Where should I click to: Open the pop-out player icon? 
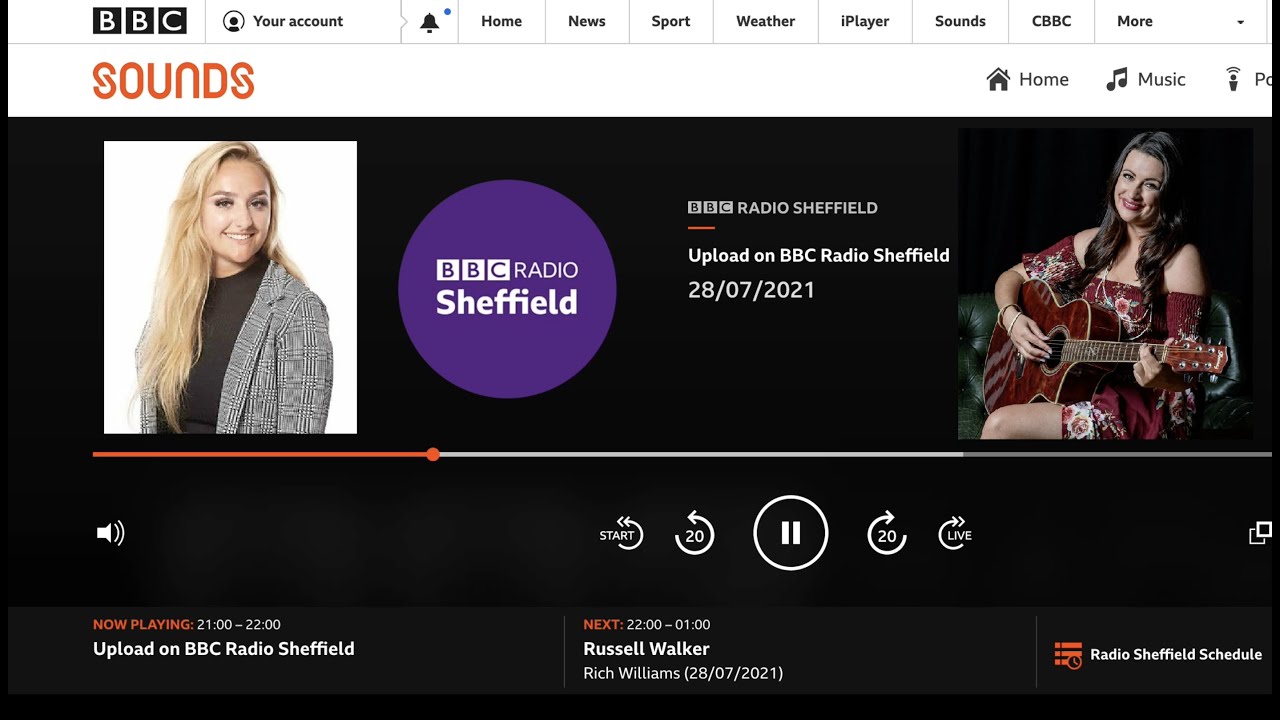(1260, 533)
